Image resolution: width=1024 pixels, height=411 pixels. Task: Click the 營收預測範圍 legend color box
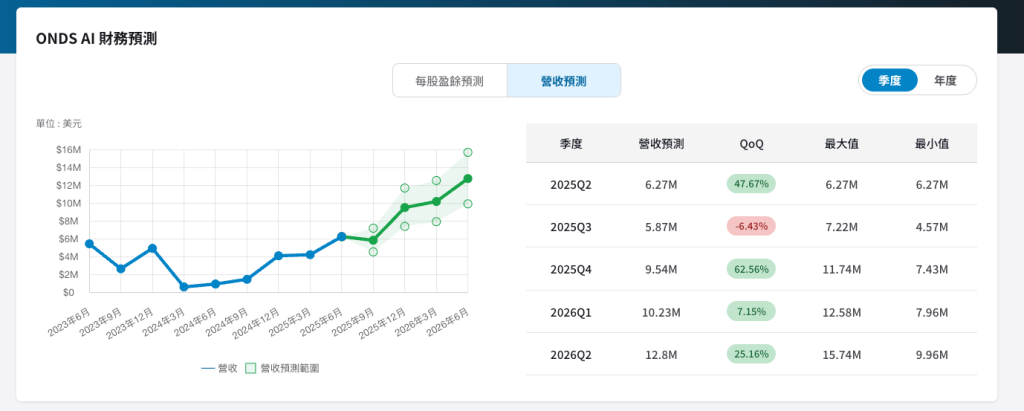[x=251, y=368]
